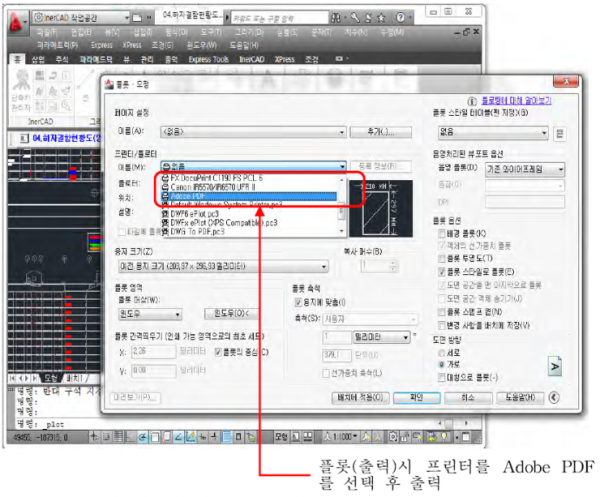
Task: Open plot style table dropdown
Action: coord(493,132)
